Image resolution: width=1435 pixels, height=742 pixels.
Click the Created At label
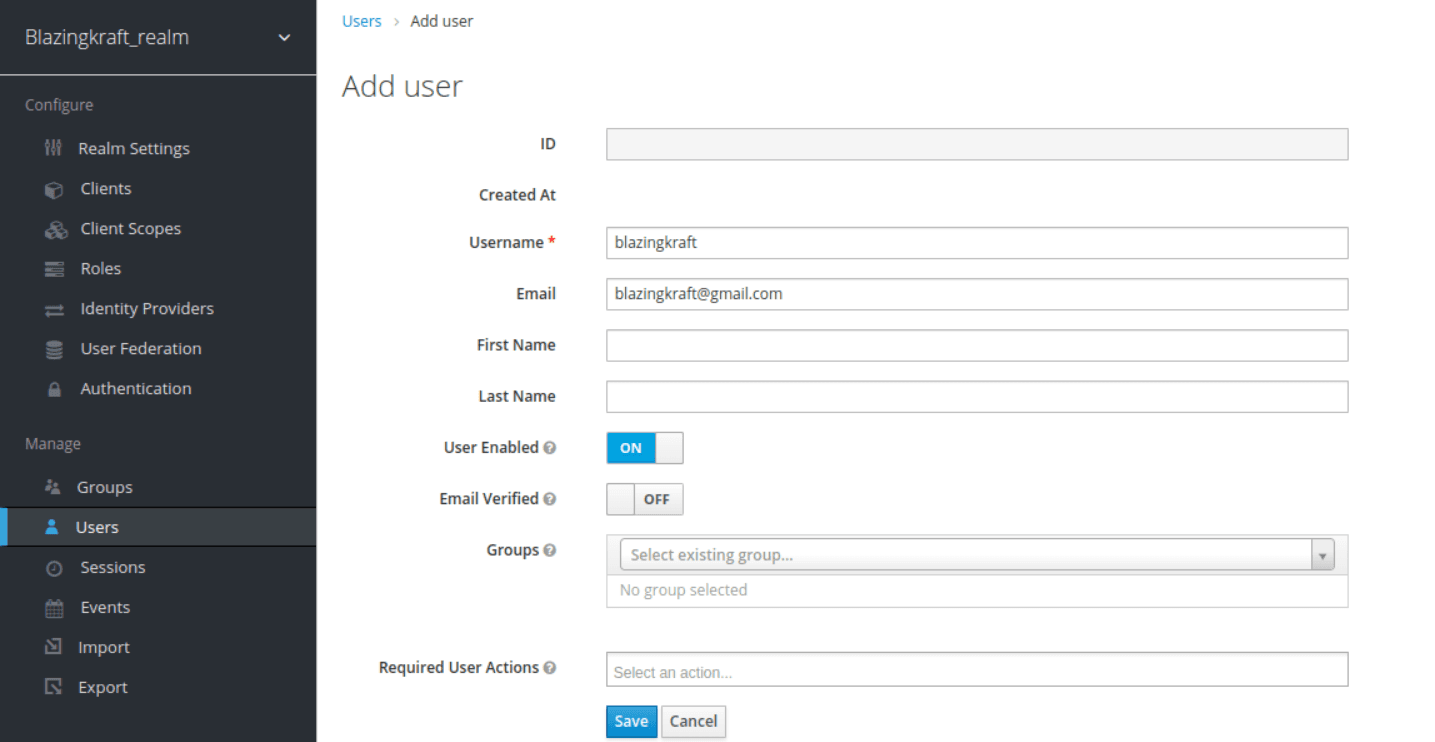(517, 195)
